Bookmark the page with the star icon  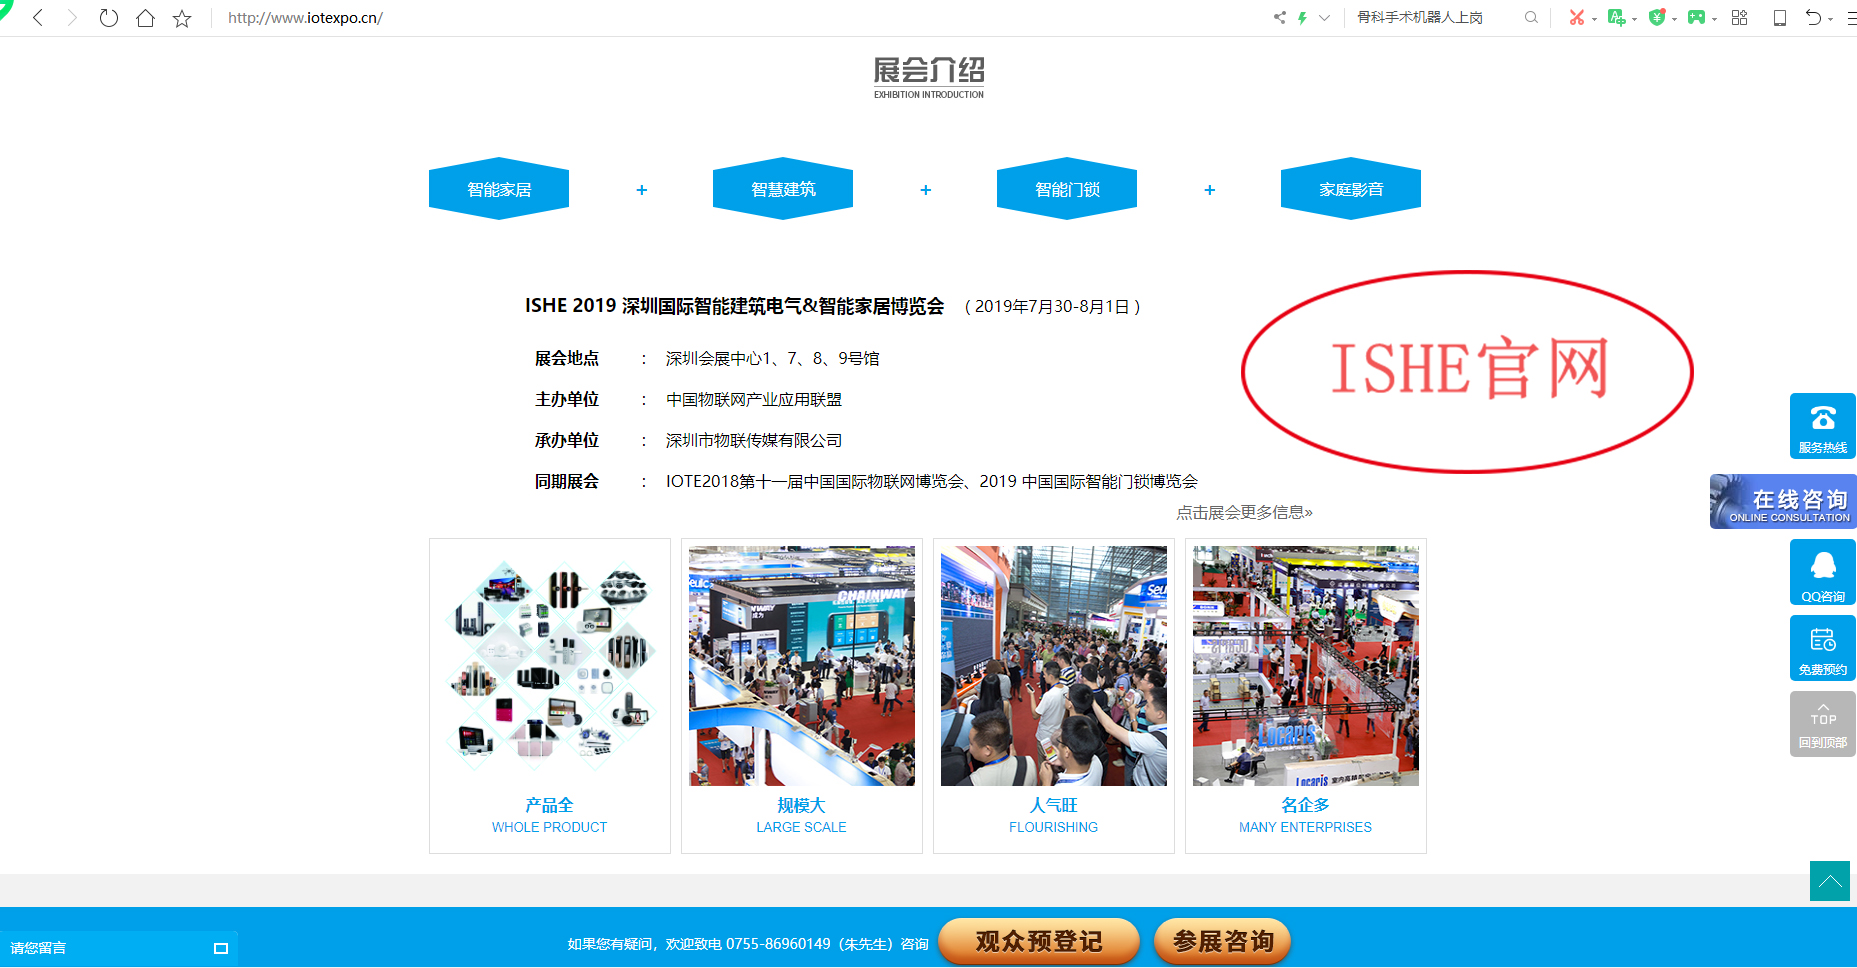(x=182, y=18)
